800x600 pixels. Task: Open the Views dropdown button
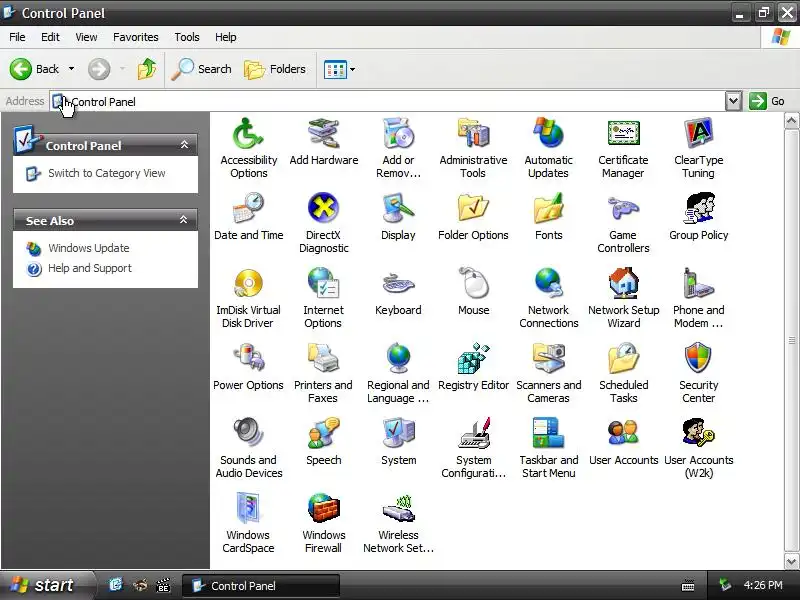pos(339,69)
